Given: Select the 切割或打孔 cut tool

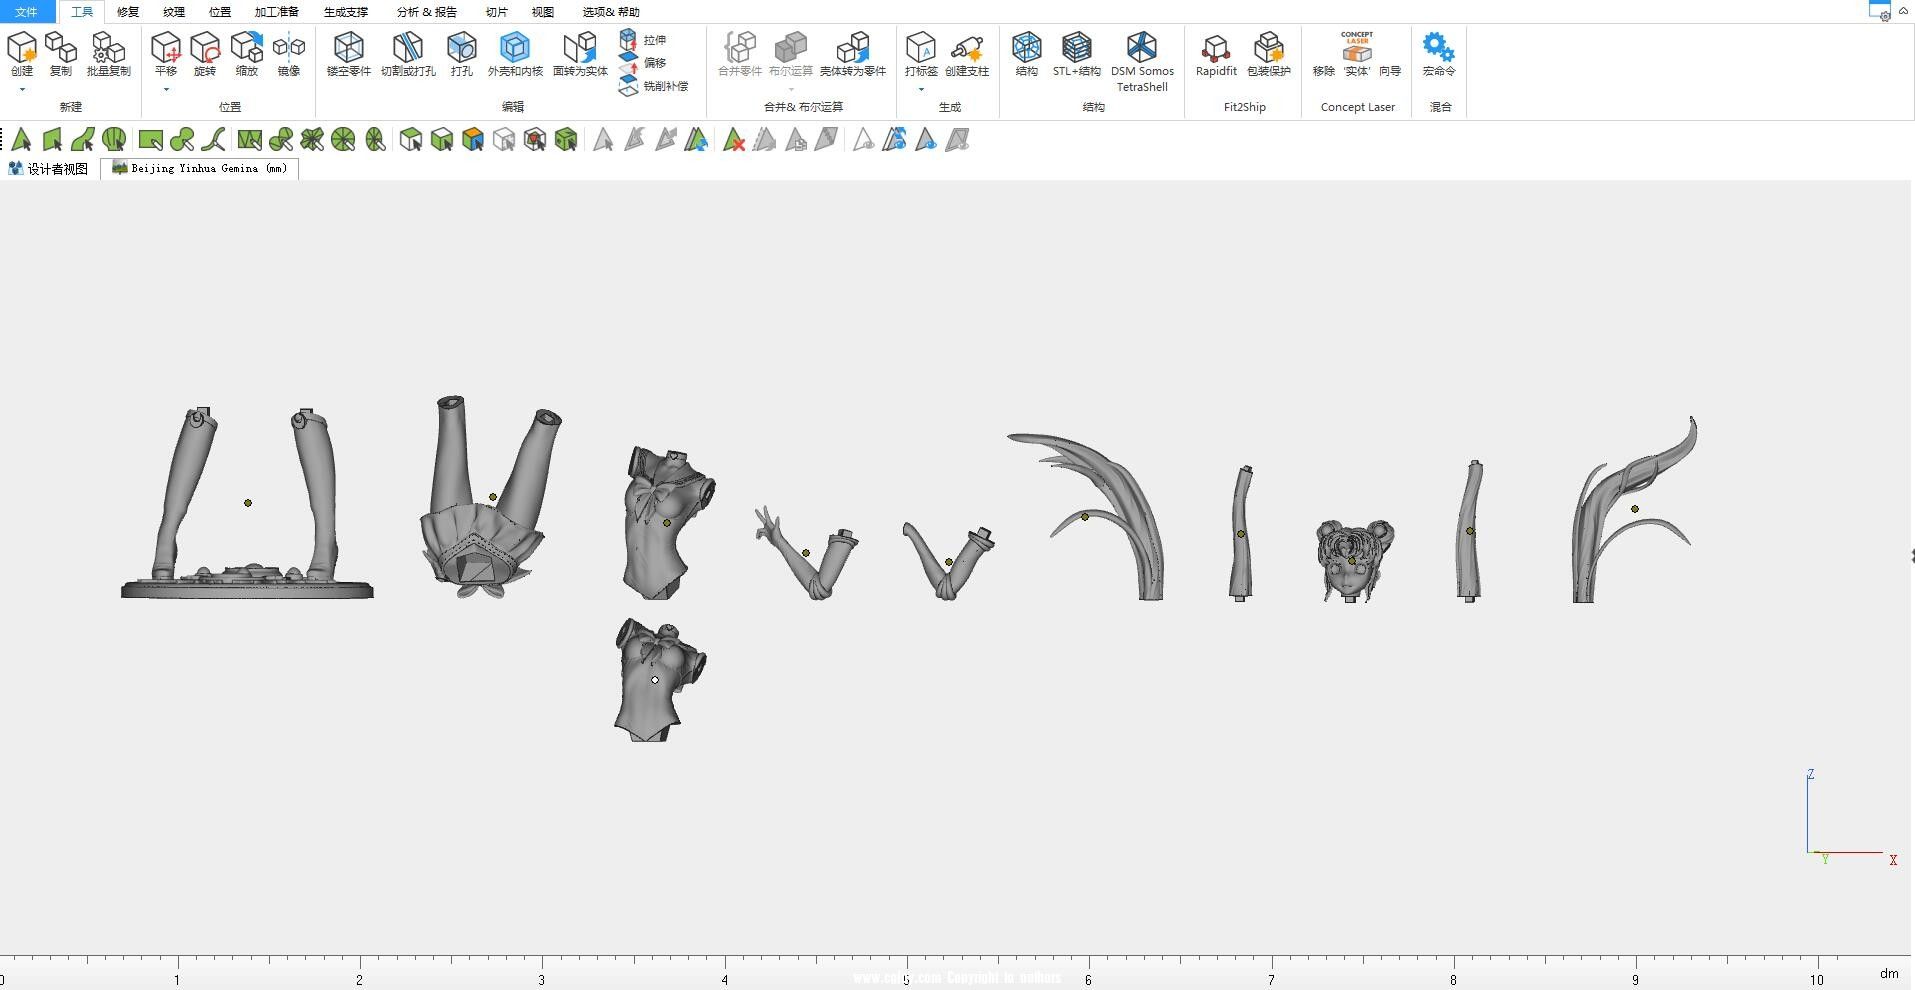Looking at the screenshot, I should (408, 54).
